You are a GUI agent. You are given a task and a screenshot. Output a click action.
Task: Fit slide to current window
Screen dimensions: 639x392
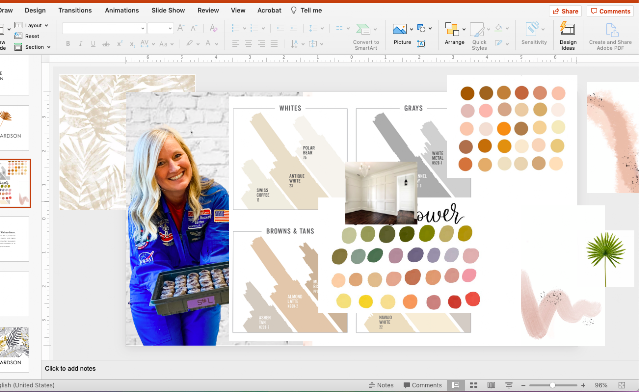[621, 385]
